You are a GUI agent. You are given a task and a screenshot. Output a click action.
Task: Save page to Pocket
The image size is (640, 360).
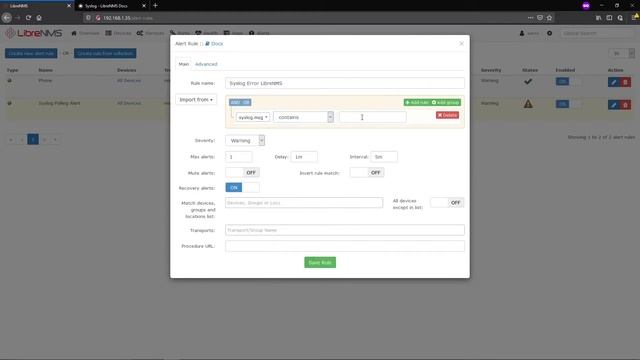[540, 18]
